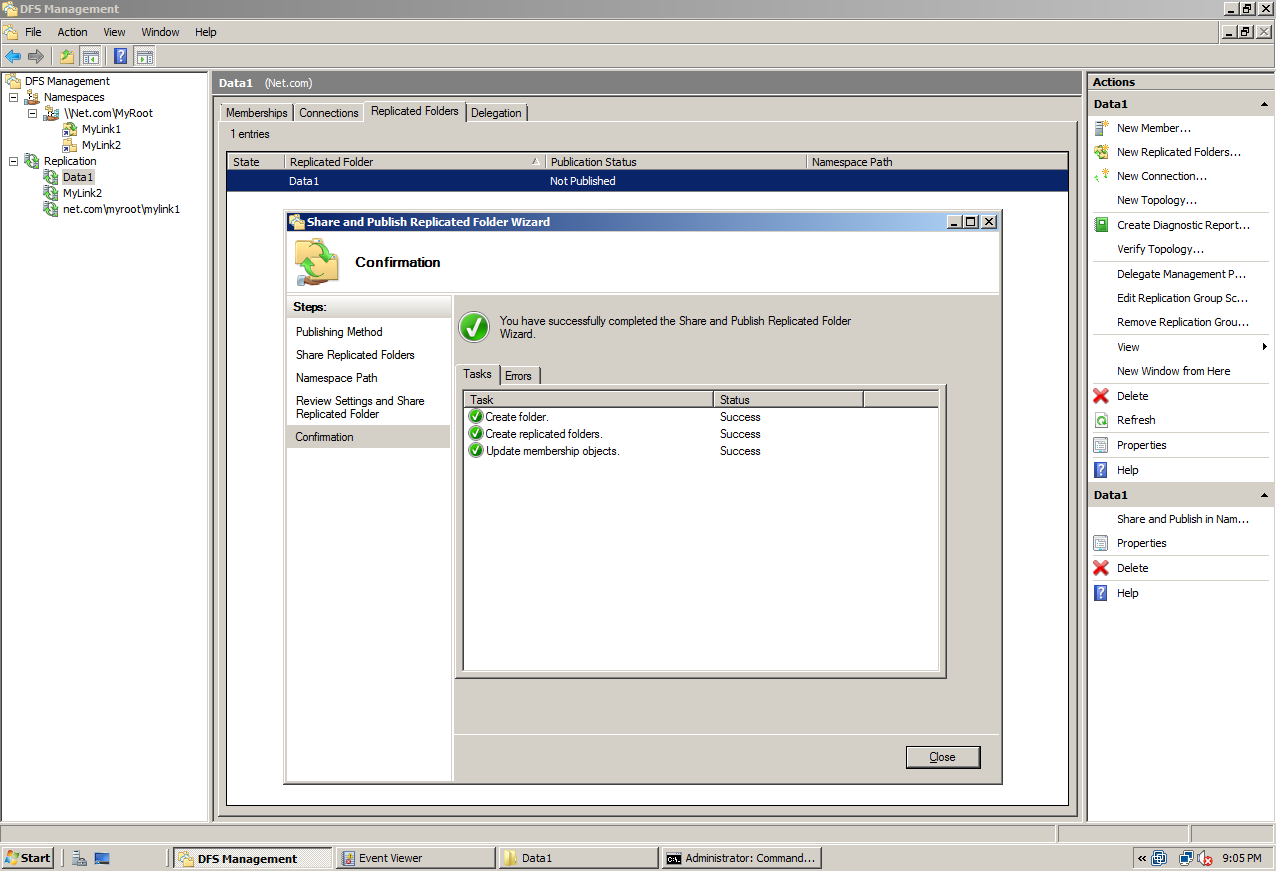Delete the Data1 replication group
1276x871 pixels.
[1132, 396]
